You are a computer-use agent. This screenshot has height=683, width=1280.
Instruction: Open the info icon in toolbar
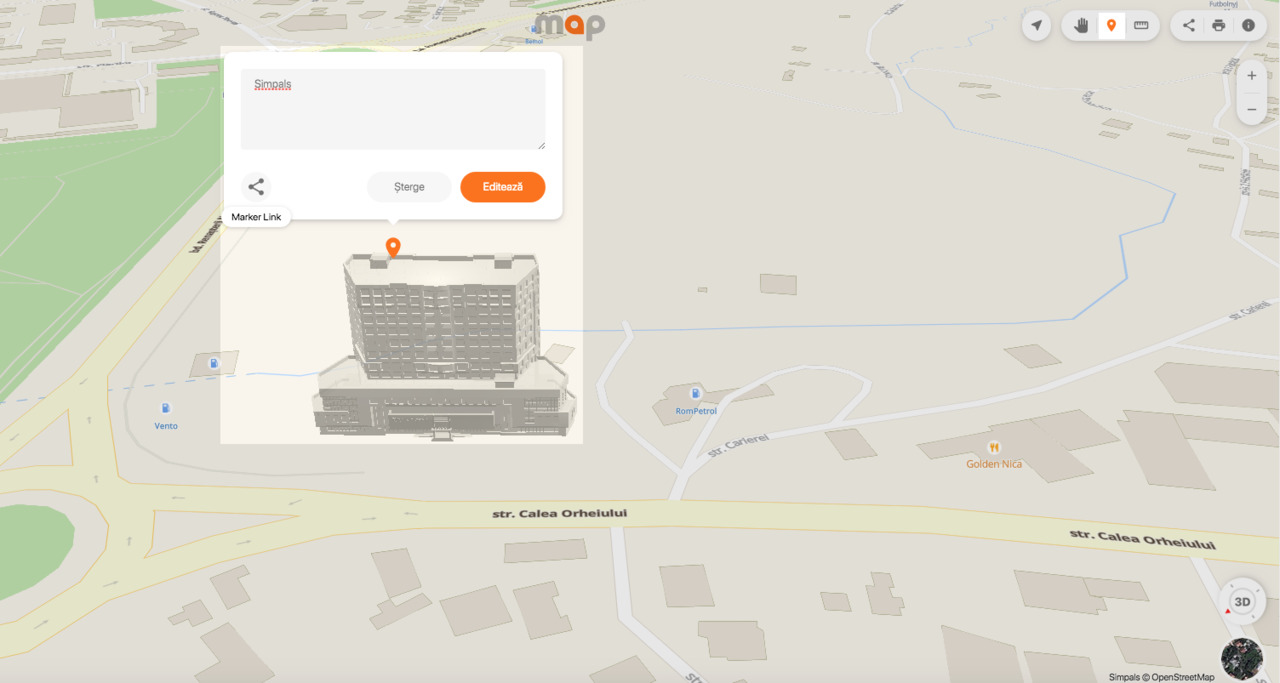pyautogui.click(x=1248, y=25)
